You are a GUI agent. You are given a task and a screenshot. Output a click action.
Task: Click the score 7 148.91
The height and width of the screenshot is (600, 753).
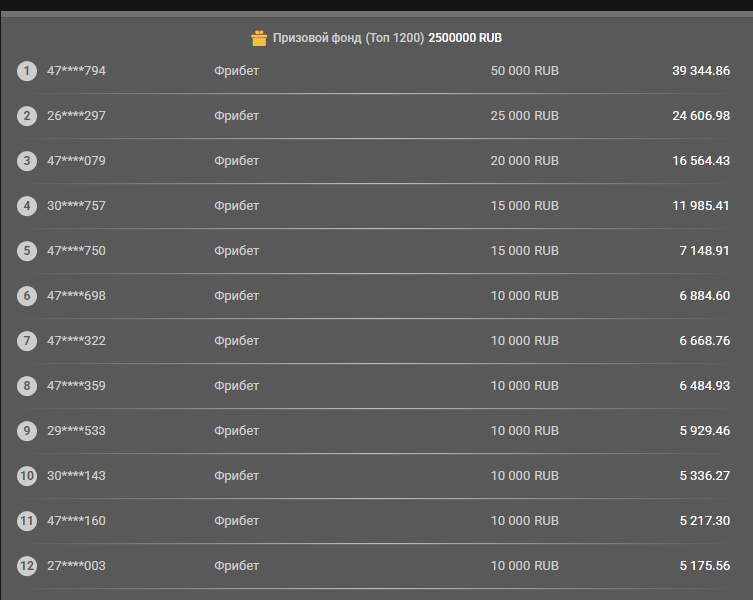click(704, 251)
